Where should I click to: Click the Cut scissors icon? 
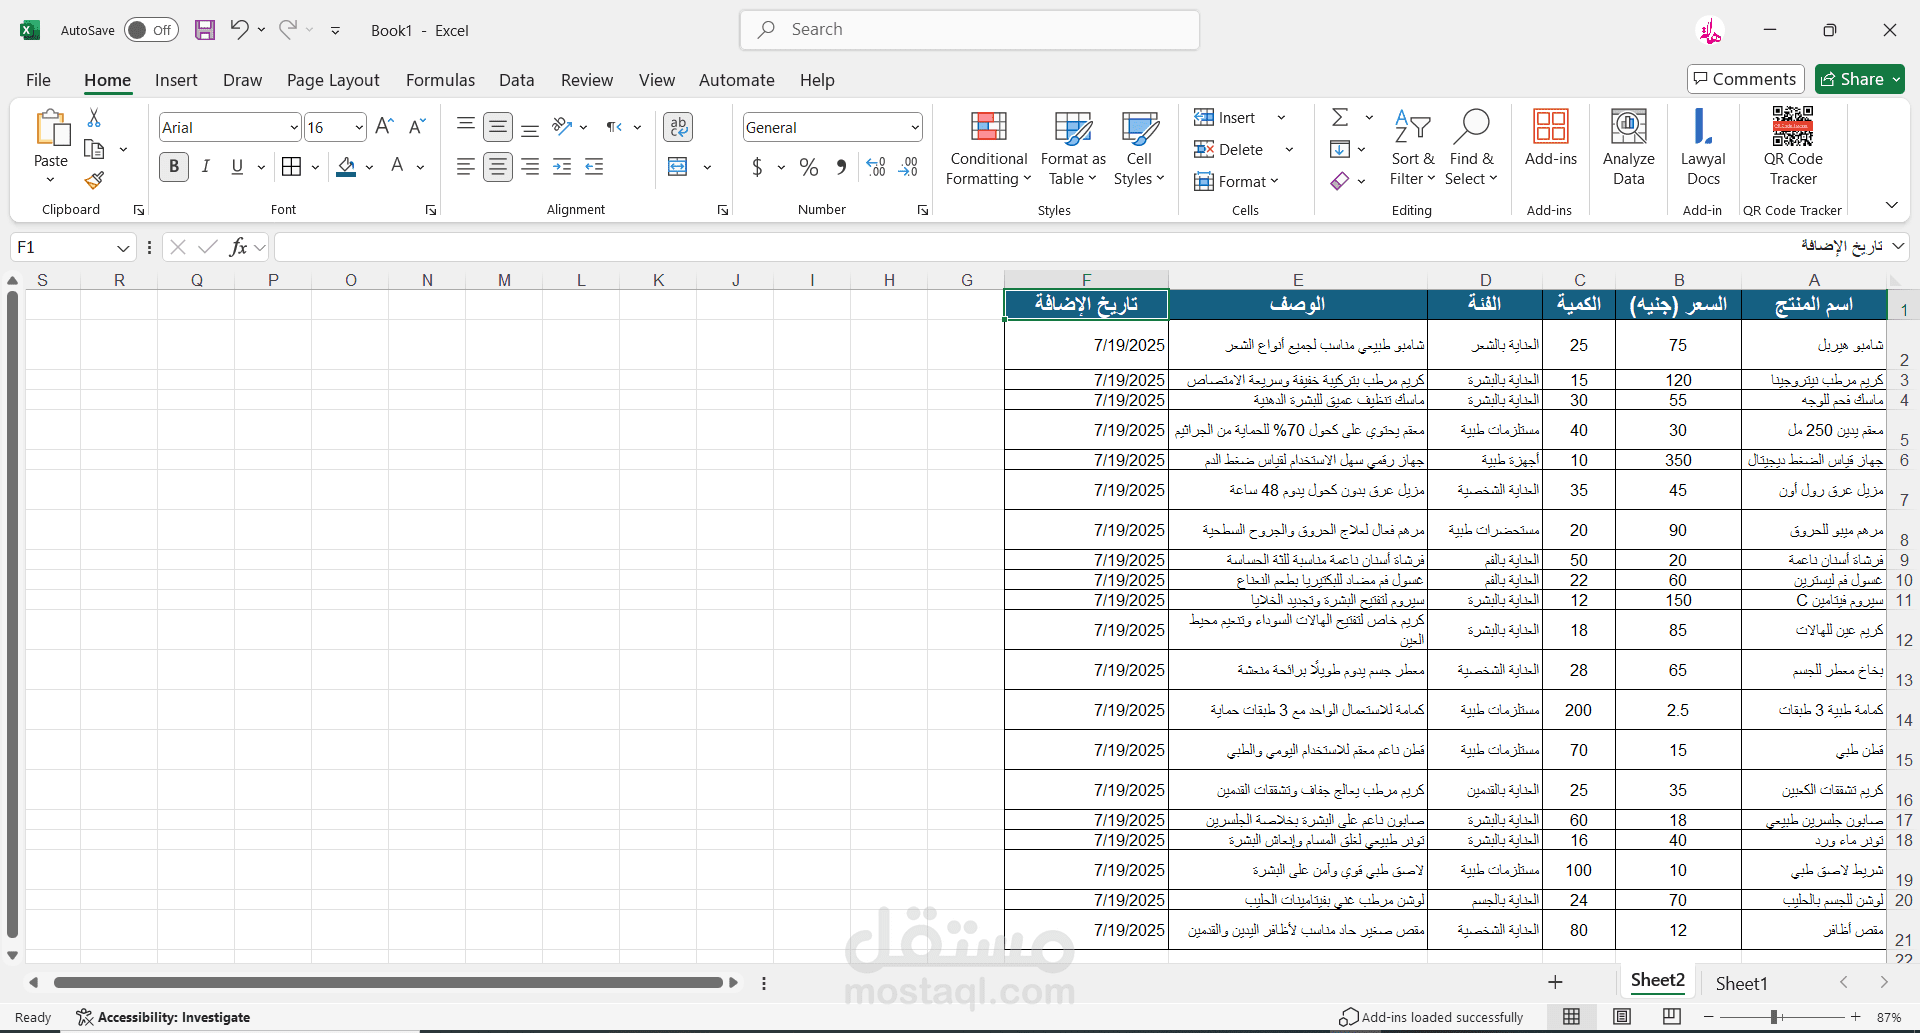[x=94, y=118]
